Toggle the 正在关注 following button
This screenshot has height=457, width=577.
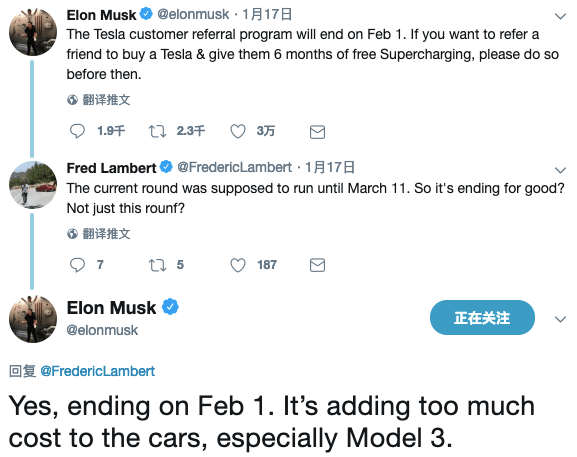point(482,318)
